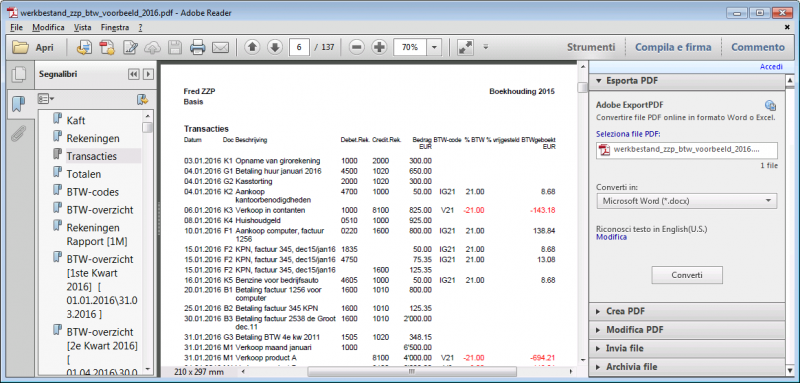Click the bookmarks panel scroll up arrow
This screenshot has width=800, height=383.
point(147,116)
